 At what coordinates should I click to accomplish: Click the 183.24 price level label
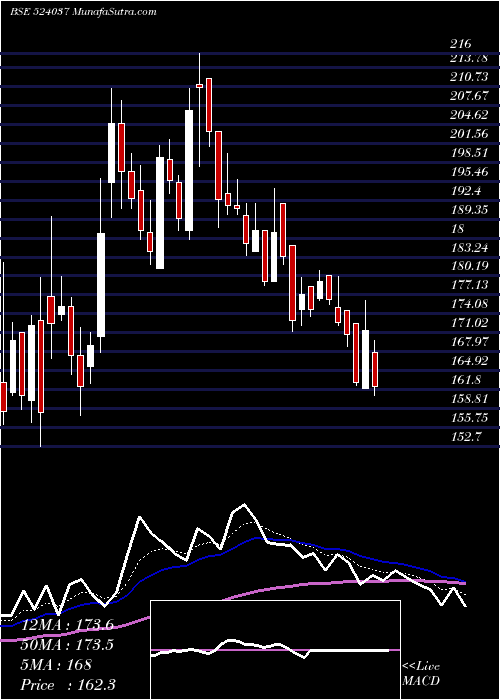[469, 248]
